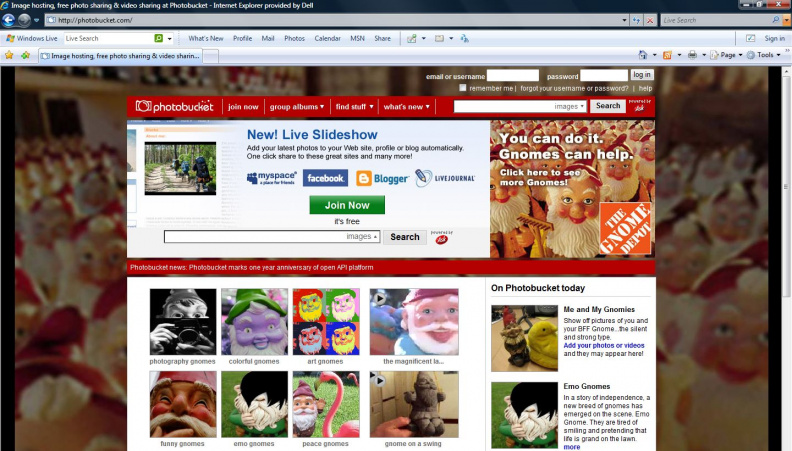Image resolution: width=792 pixels, height=451 pixels.
Task: Open the Page menu dropdown
Action: pos(727,55)
